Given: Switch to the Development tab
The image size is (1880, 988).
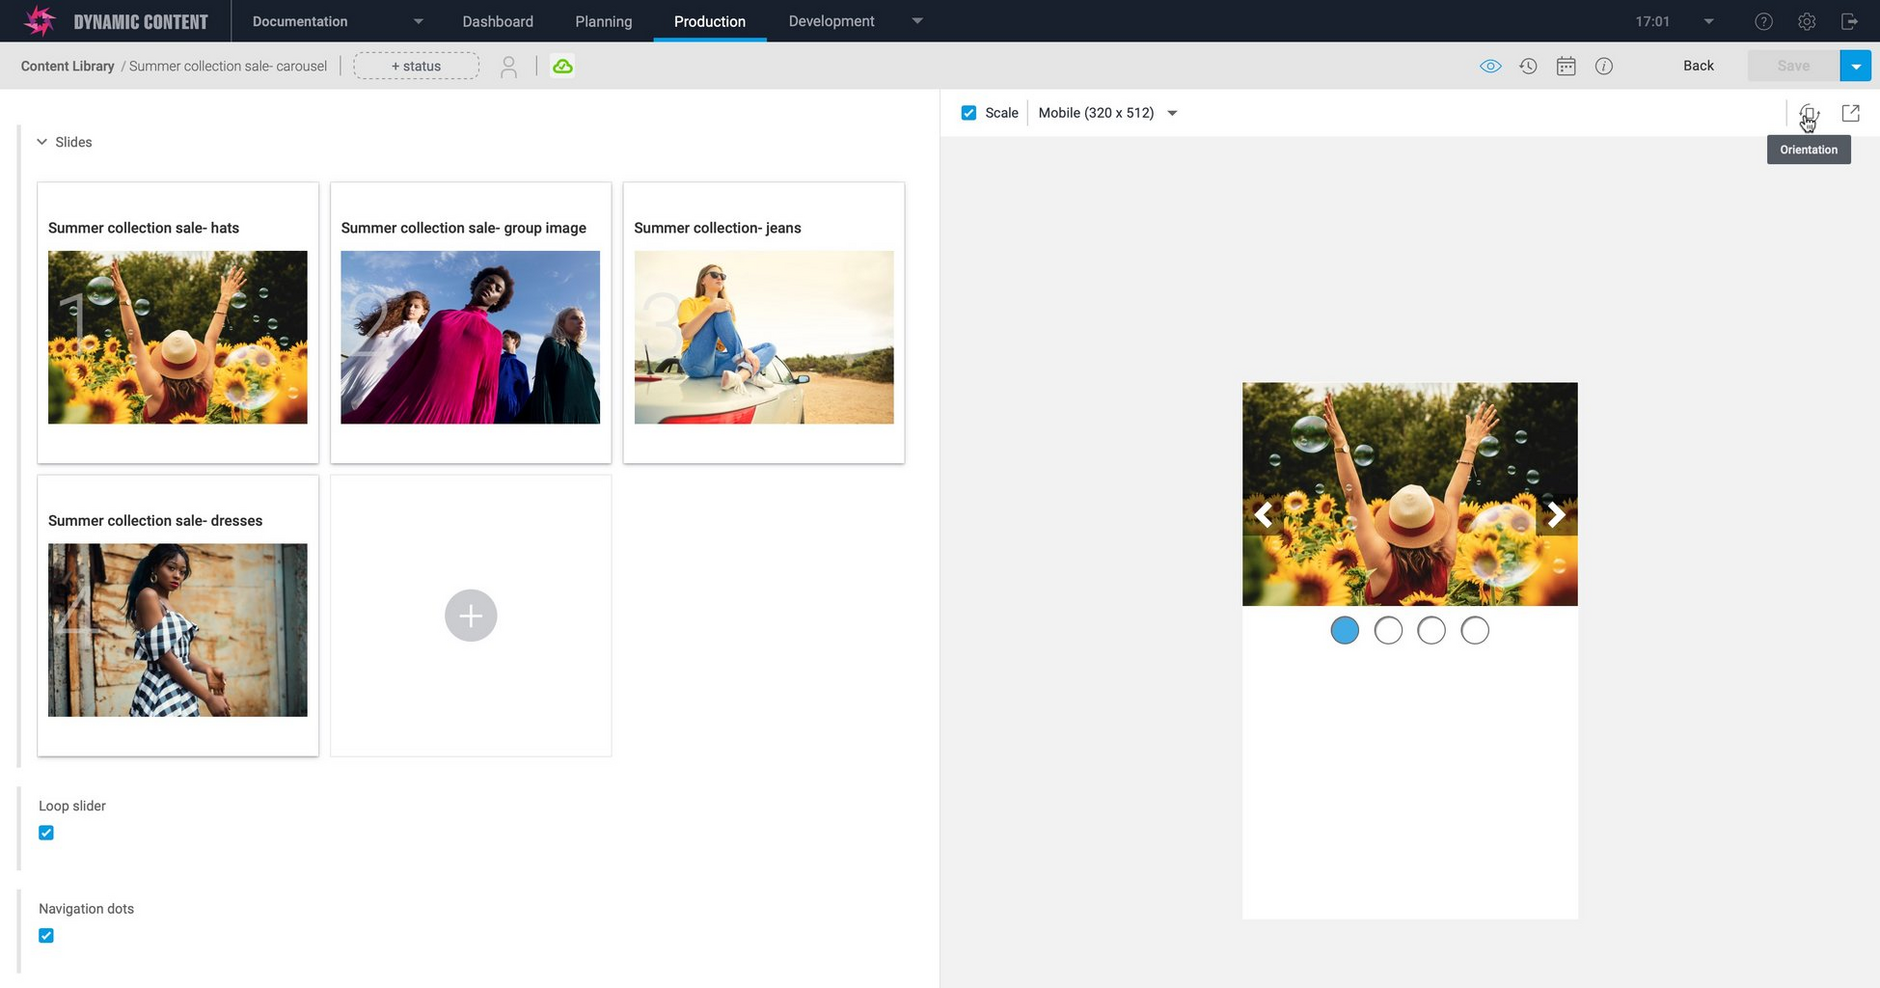Looking at the screenshot, I should coord(830,21).
